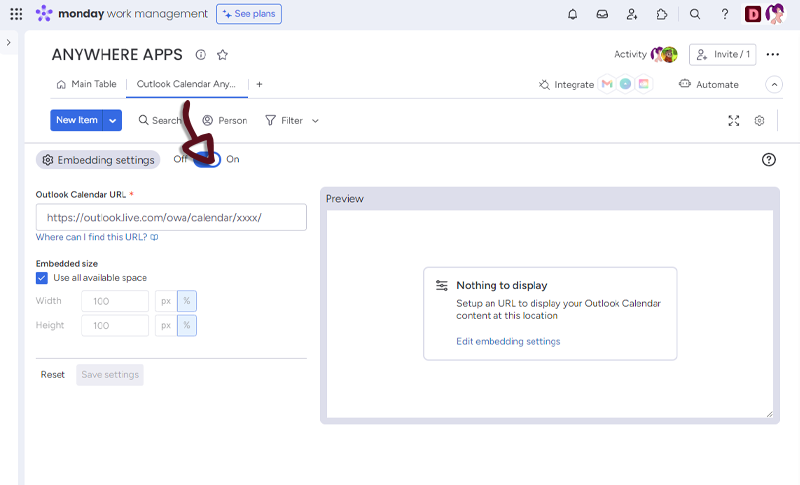
Task: Click the Outlook Calendar URL field
Action: pyautogui.click(x=171, y=217)
